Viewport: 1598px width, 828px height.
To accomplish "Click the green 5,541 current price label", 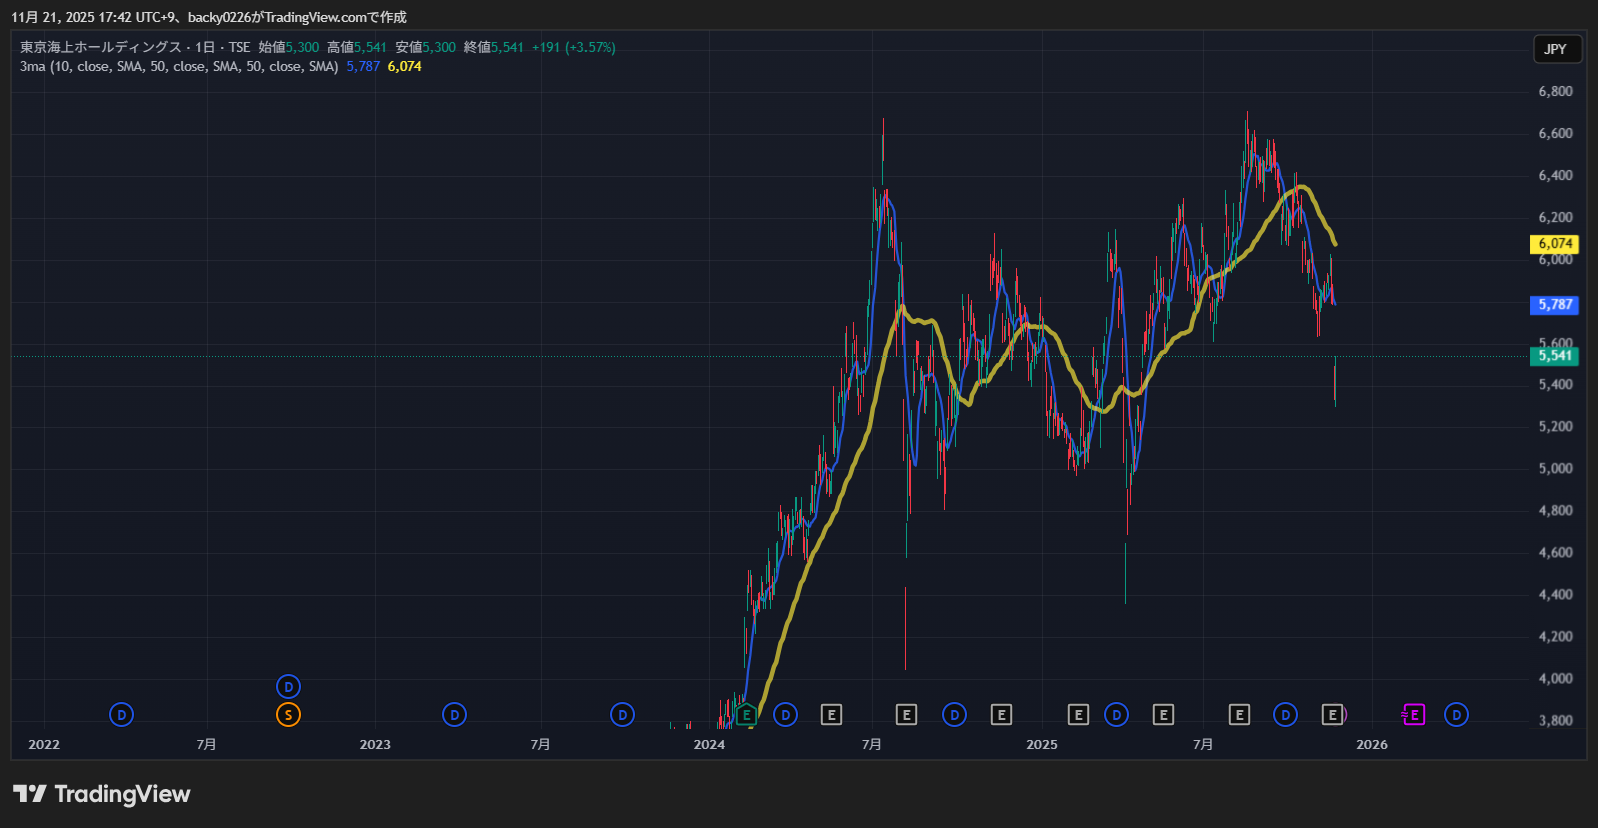I will pyautogui.click(x=1554, y=356).
